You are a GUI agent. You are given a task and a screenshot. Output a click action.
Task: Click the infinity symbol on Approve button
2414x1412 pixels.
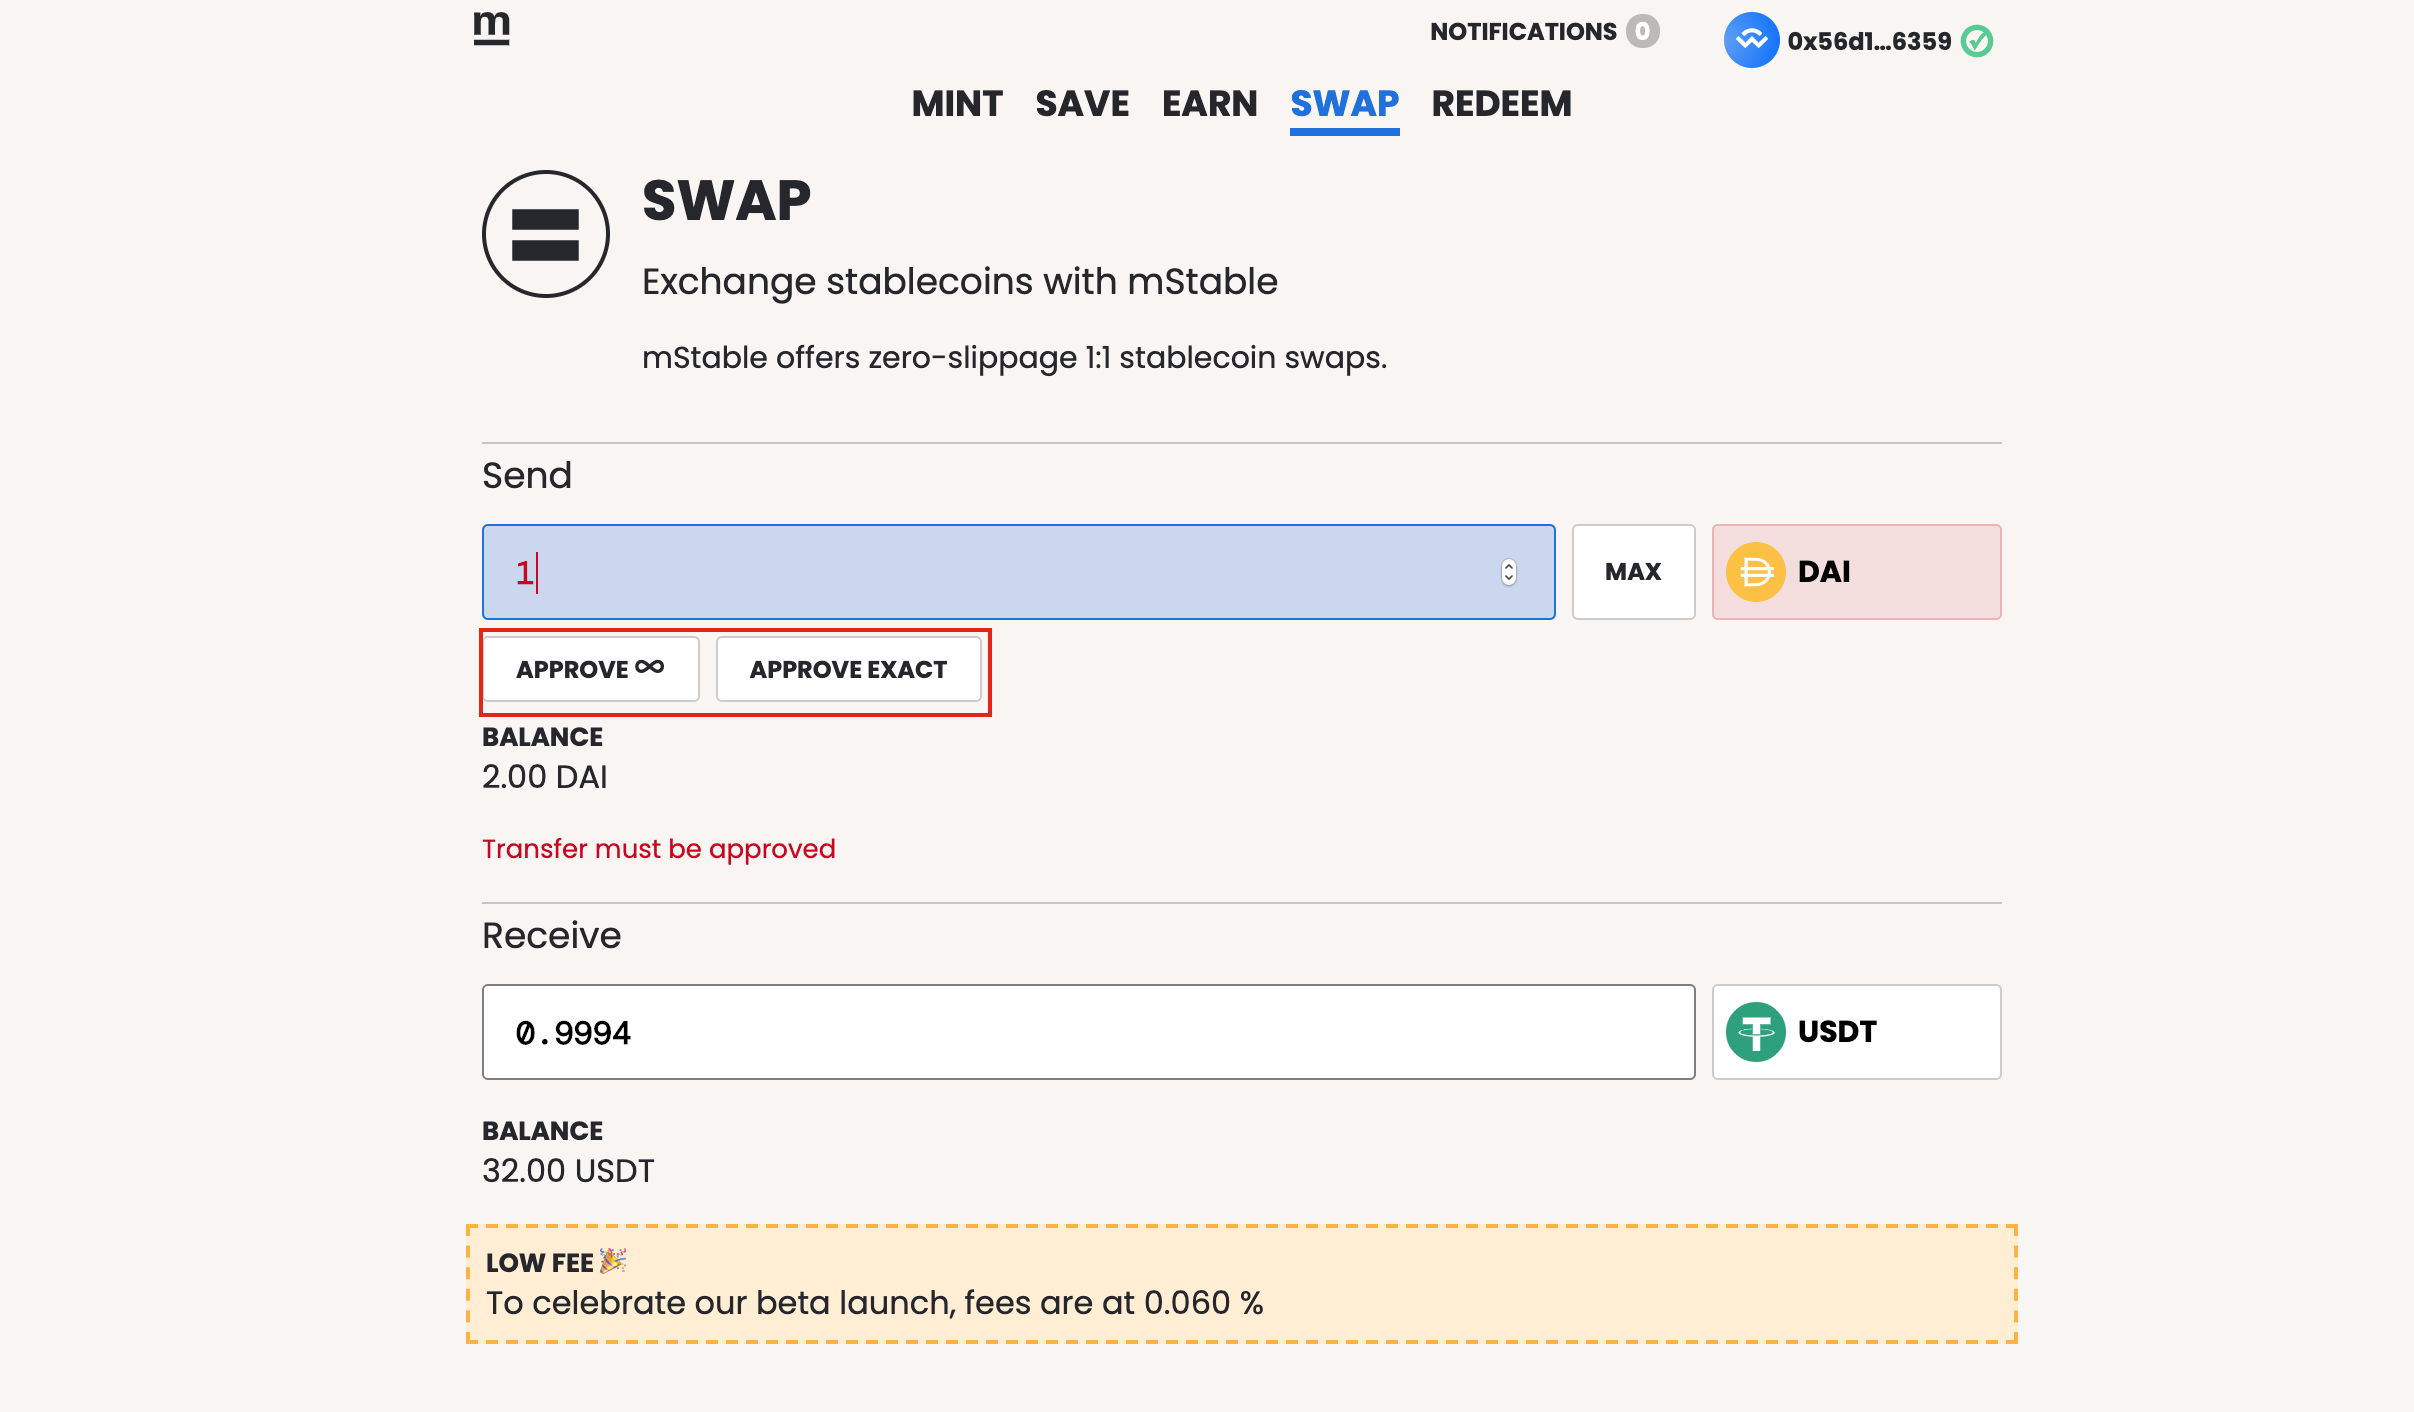click(650, 667)
